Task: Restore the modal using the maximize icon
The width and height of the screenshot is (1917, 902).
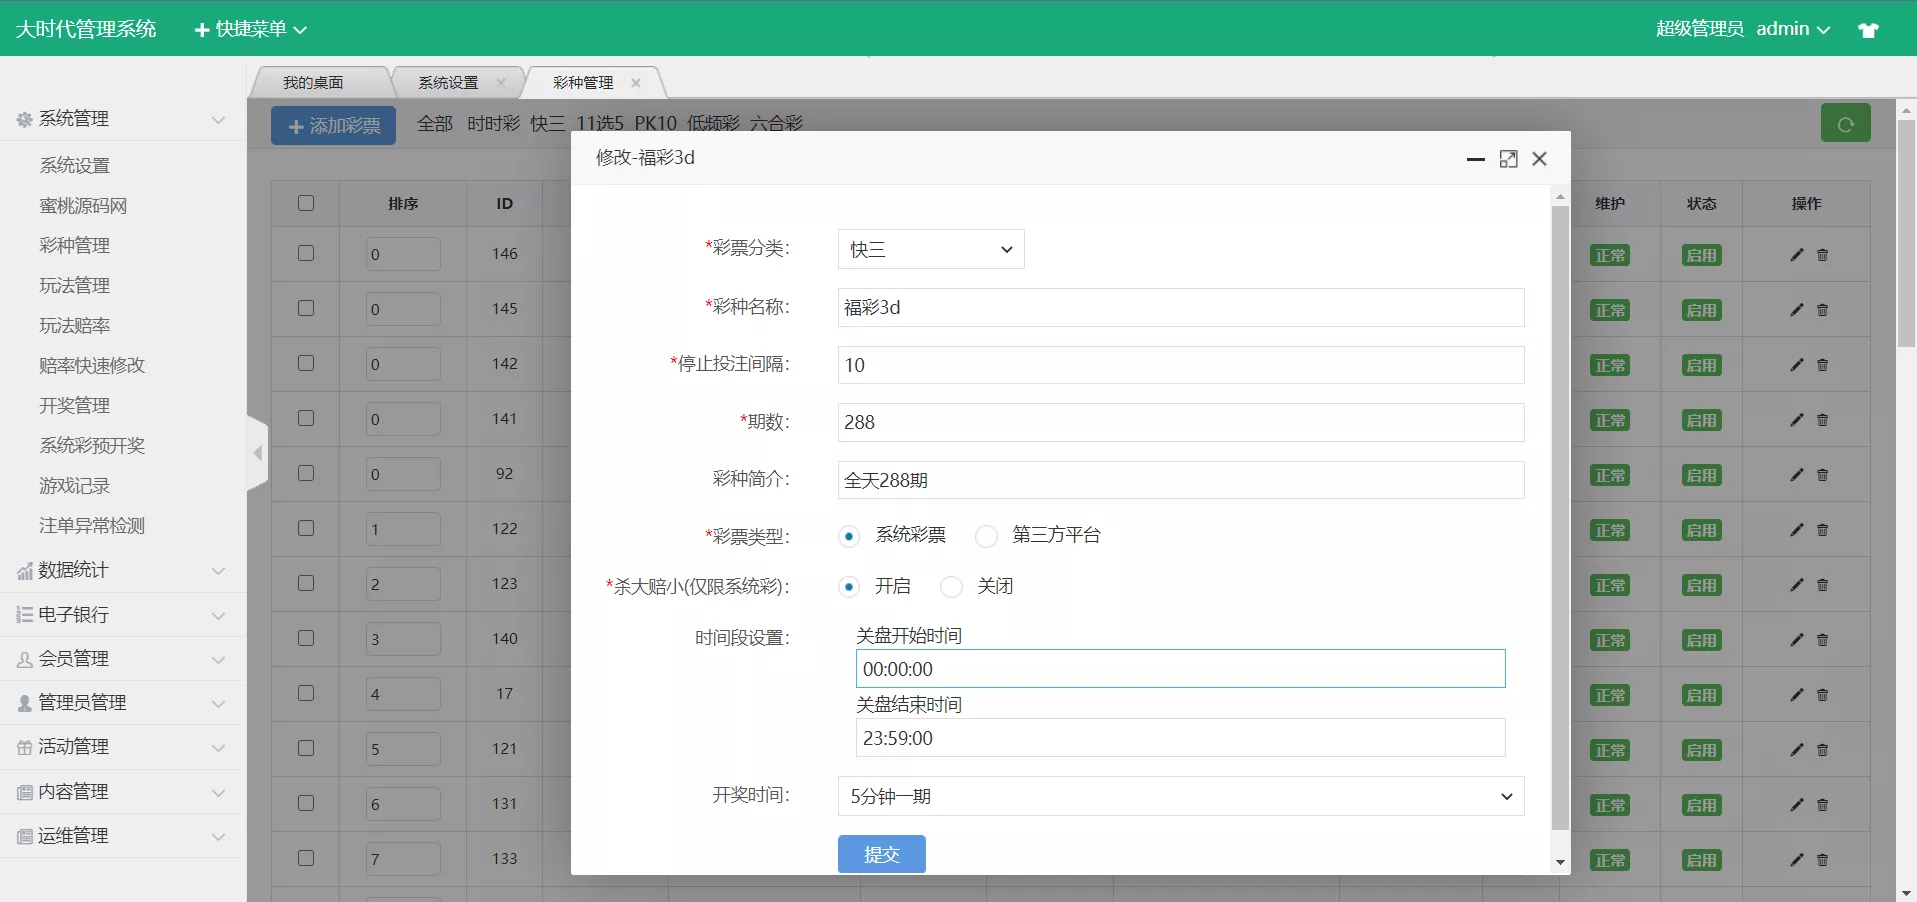Action: (1507, 158)
